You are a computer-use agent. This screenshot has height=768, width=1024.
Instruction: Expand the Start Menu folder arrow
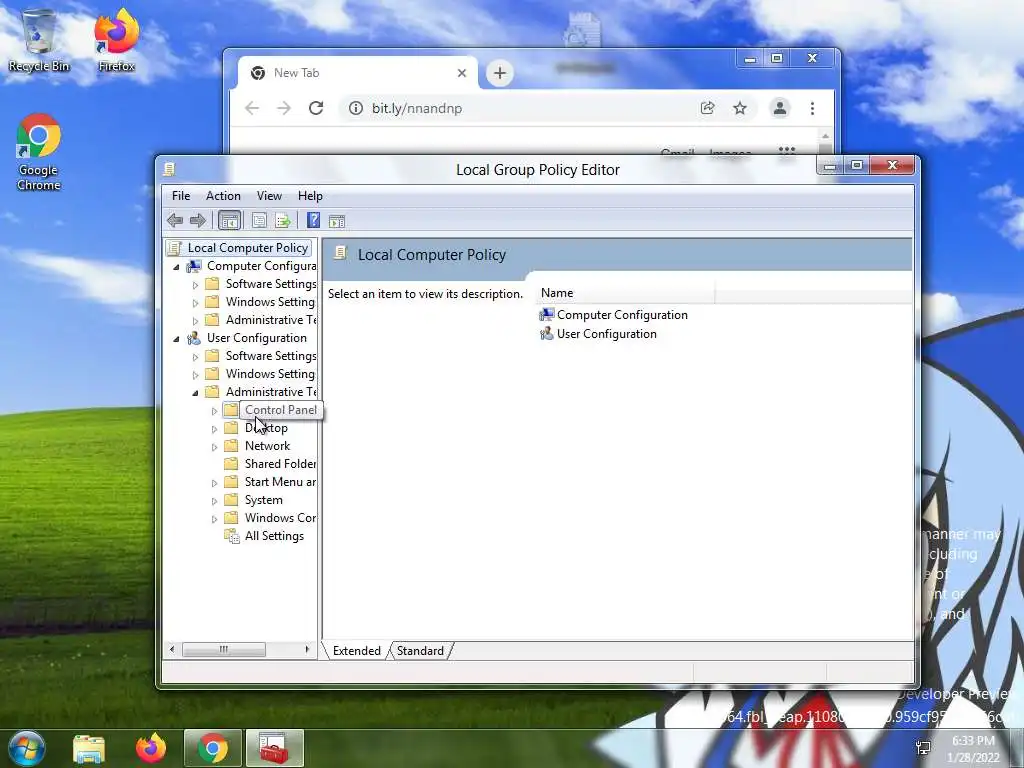pos(214,483)
